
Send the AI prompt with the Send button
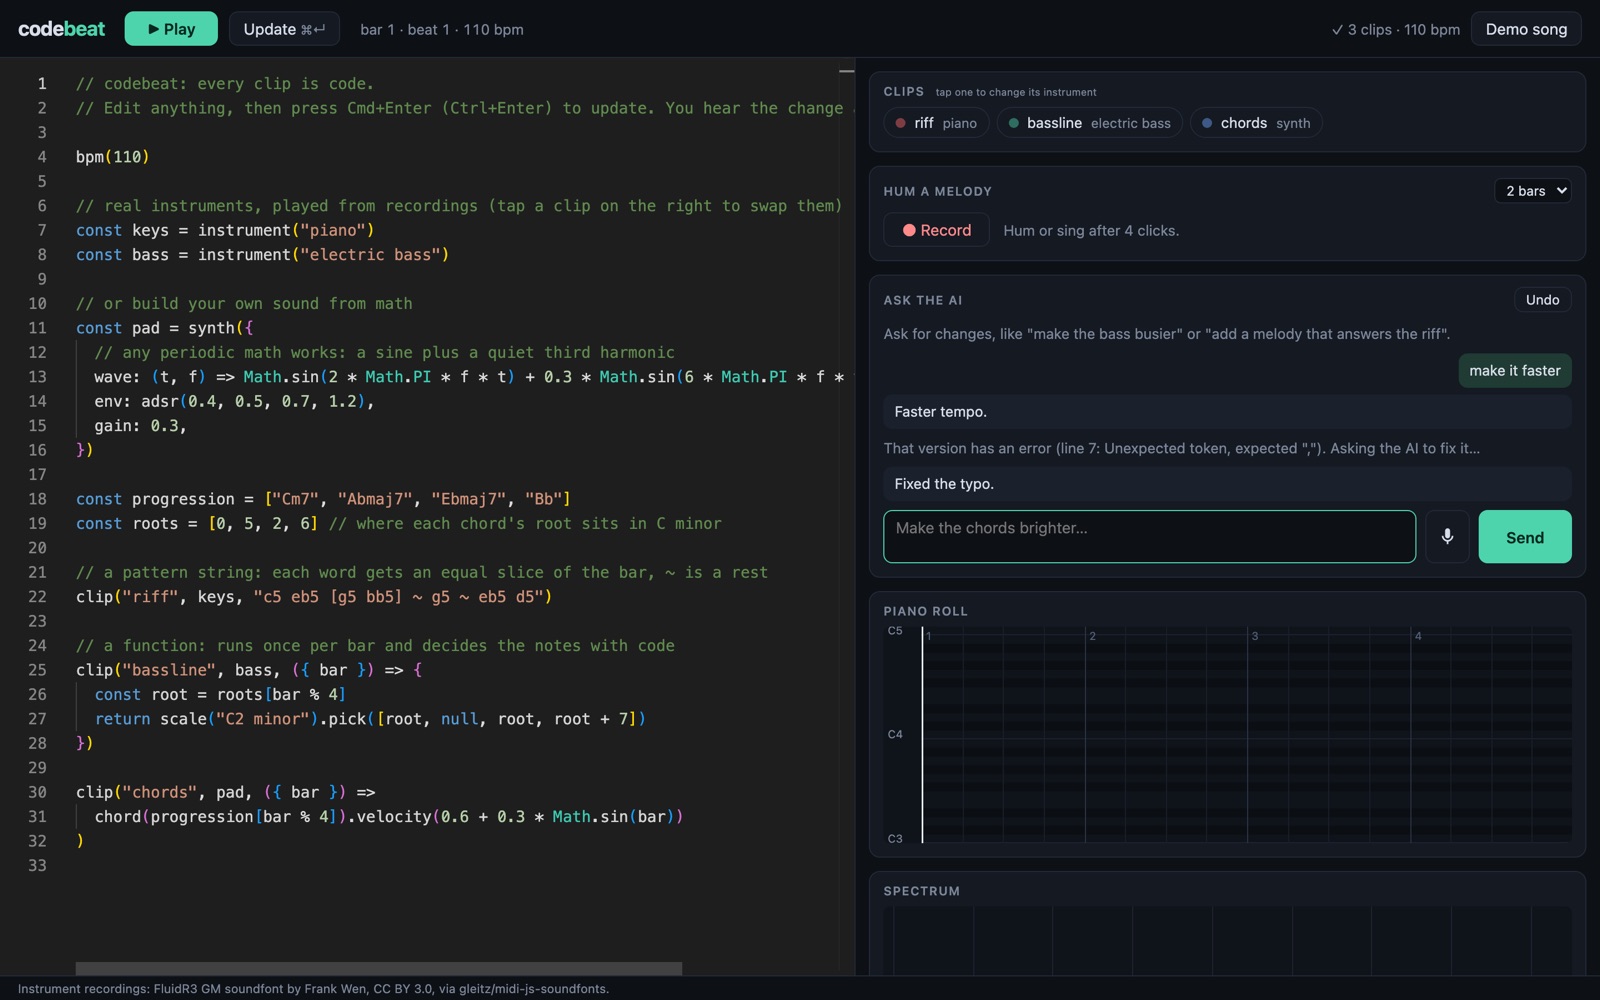tap(1525, 537)
